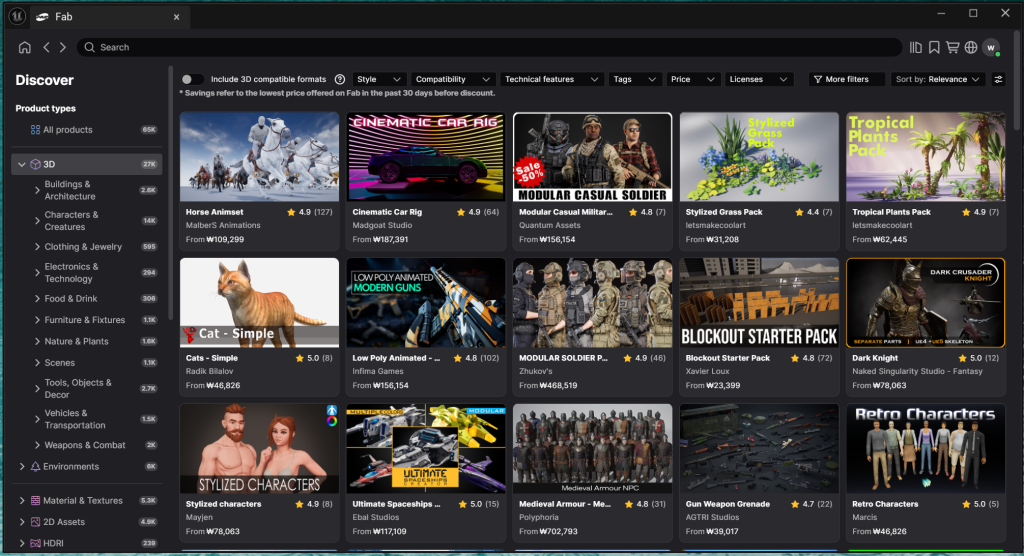Change Sort by Relevance dropdown
This screenshot has width=1024, height=556.
(938, 79)
